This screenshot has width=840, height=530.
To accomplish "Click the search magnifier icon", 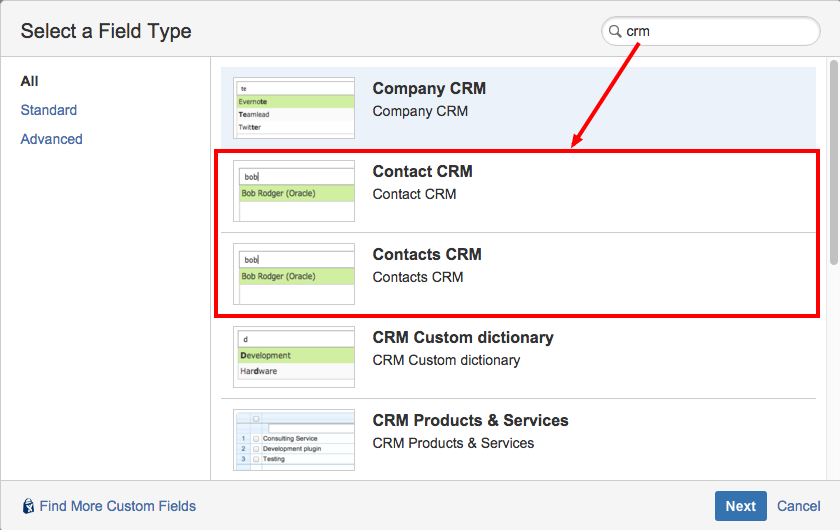I will tap(614, 32).
